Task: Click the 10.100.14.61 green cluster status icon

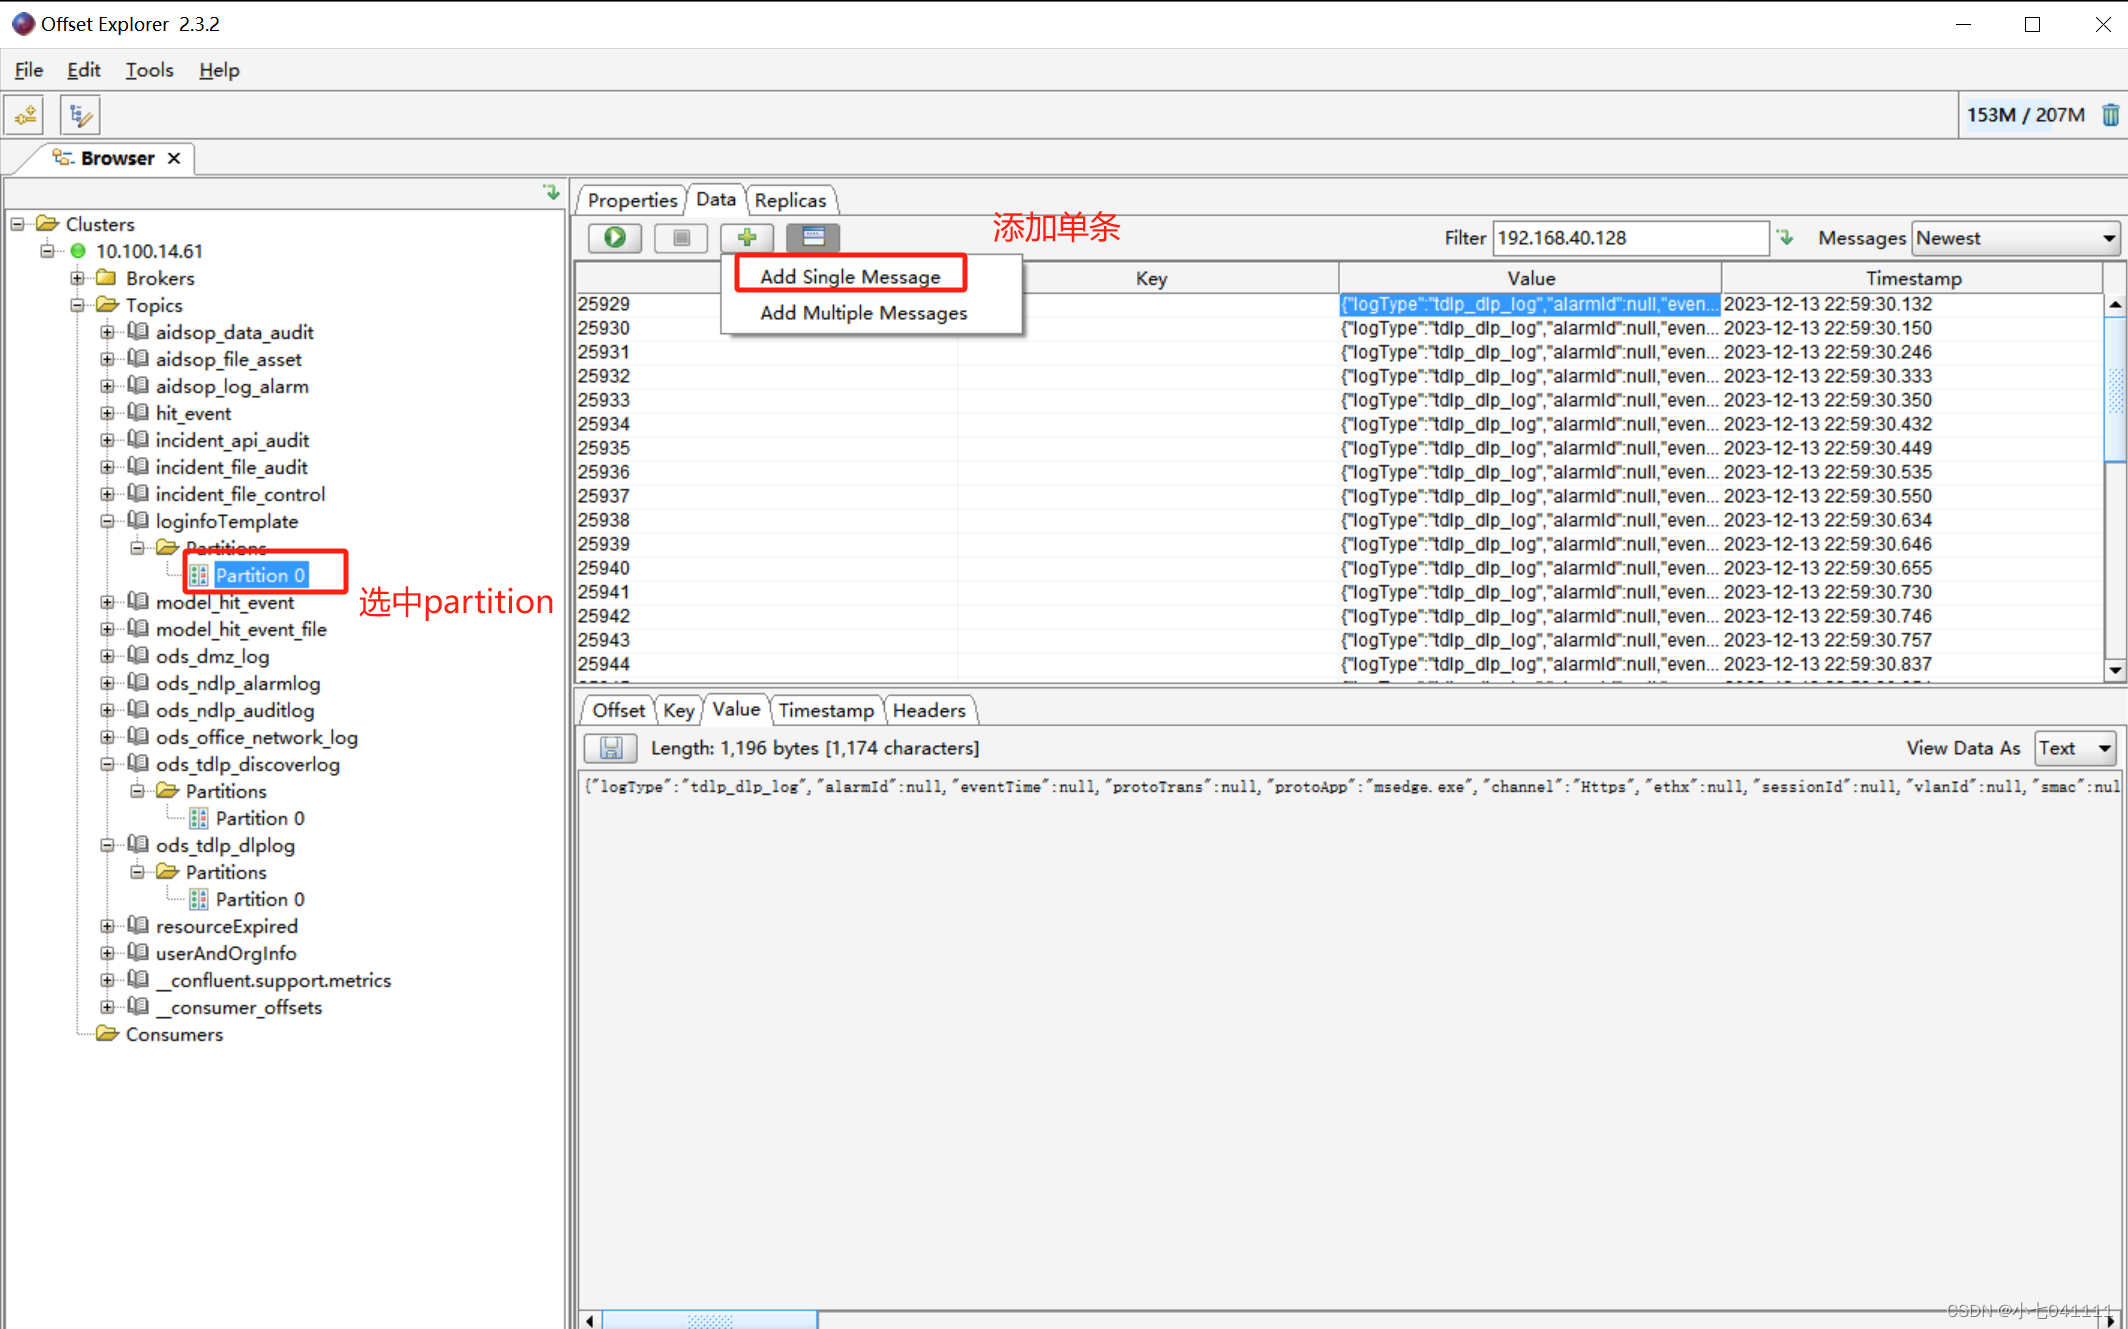Action: pos(78,251)
